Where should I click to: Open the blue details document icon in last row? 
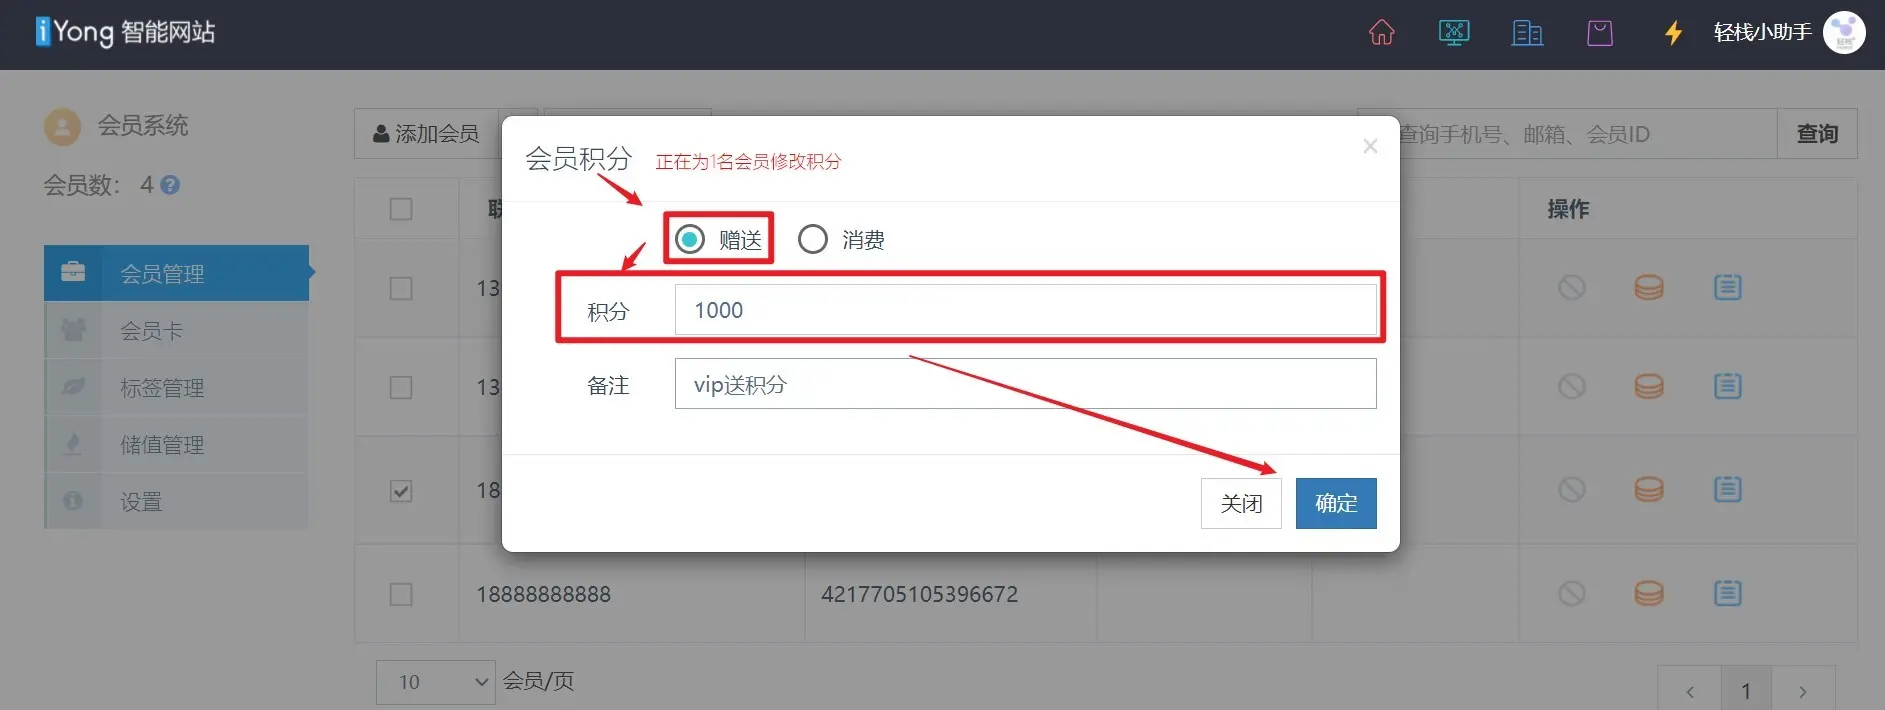click(x=1727, y=593)
